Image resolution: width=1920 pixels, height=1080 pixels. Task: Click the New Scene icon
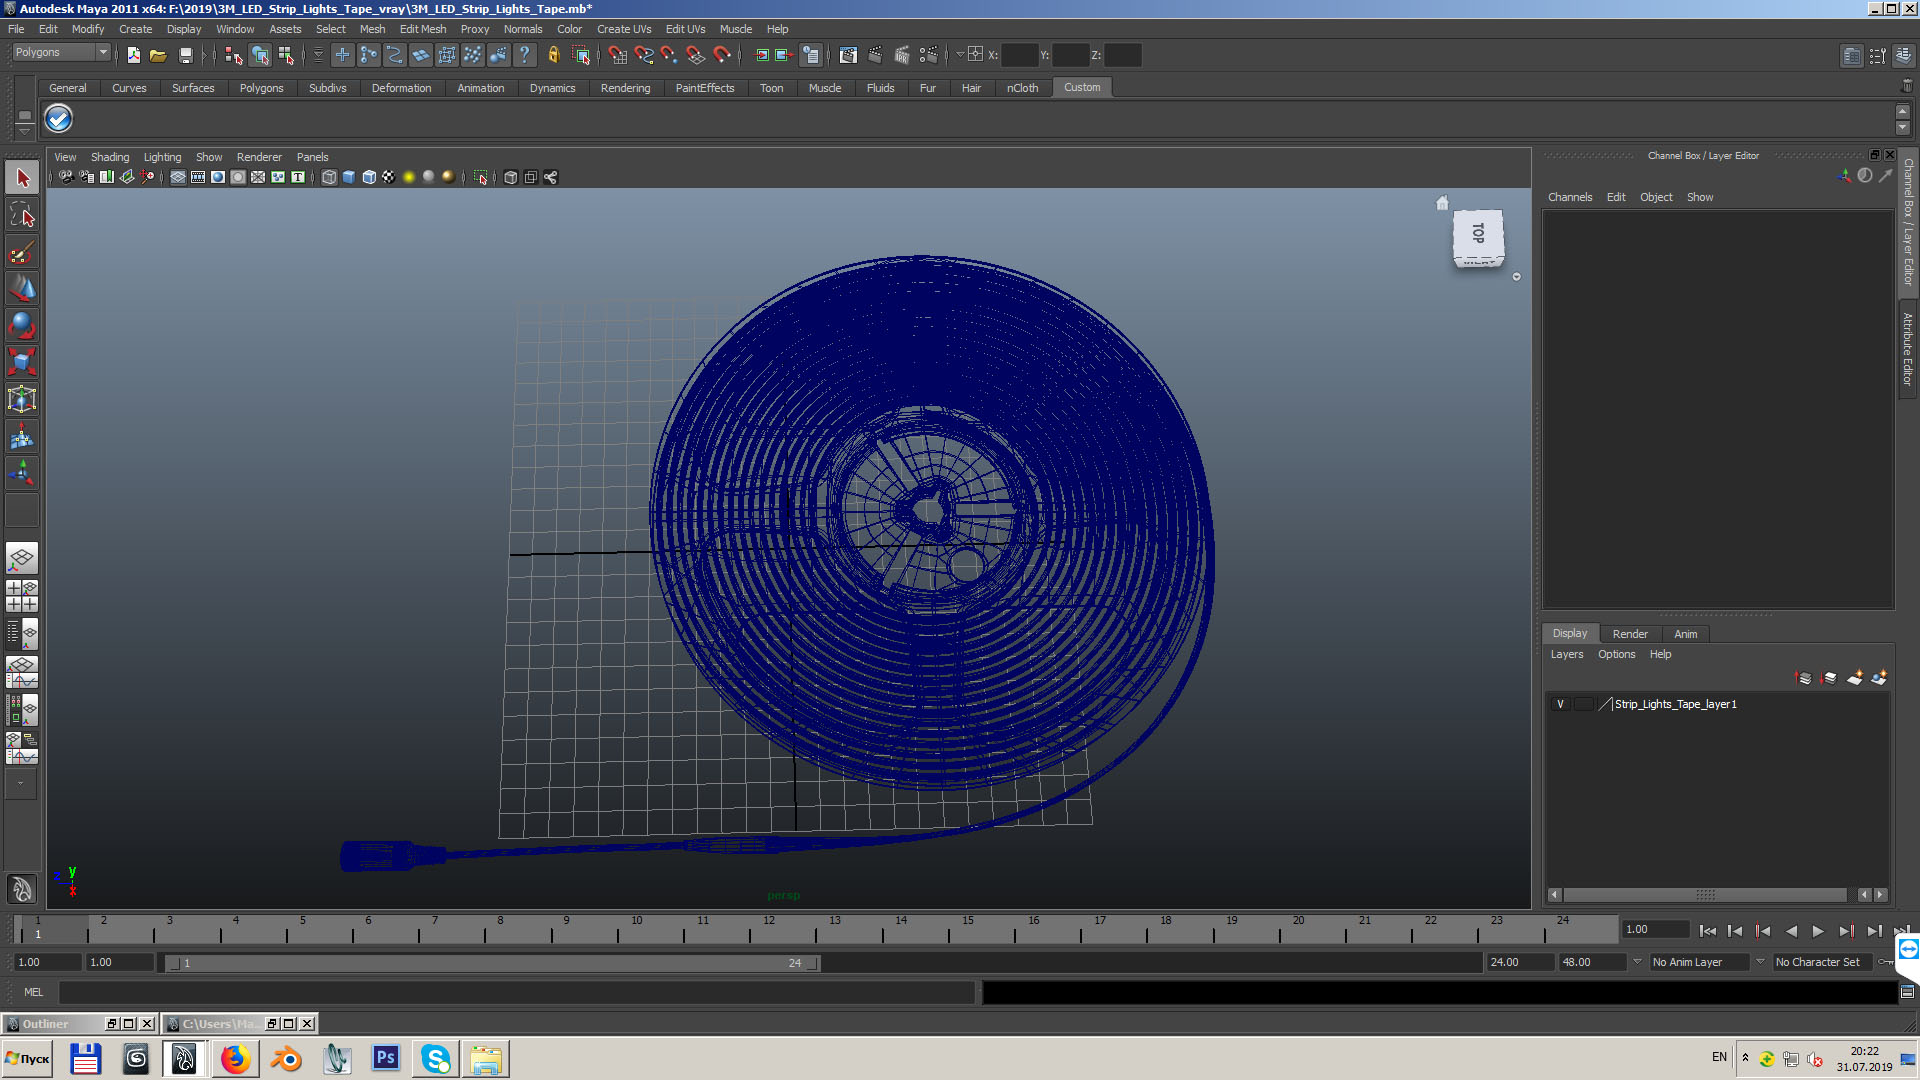tap(133, 55)
